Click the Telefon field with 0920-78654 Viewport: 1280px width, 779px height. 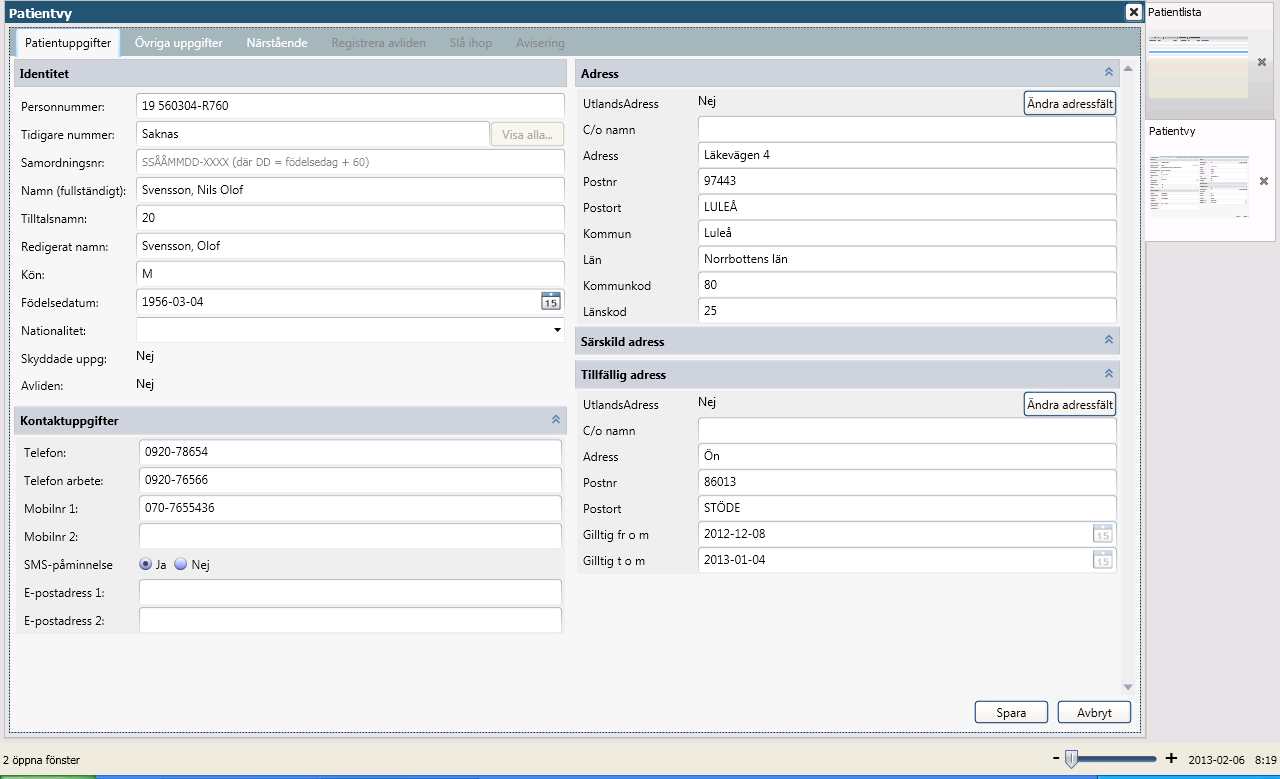click(350, 452)
